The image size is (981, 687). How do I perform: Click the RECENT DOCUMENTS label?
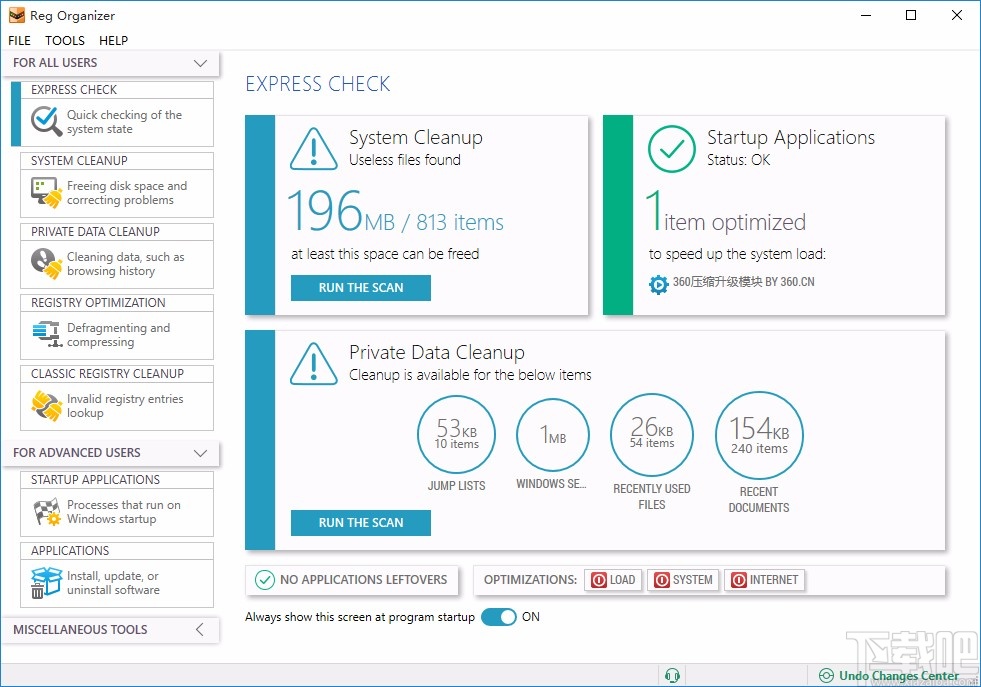click(759, 500)
